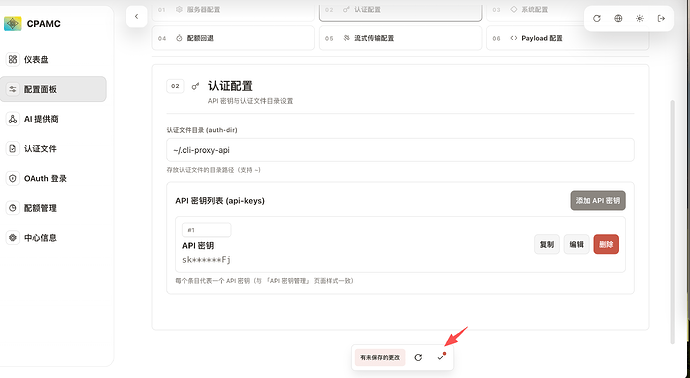Click 添加 API 密钥 button
This screenshot has width=690, height=378.
click(598, 200)
